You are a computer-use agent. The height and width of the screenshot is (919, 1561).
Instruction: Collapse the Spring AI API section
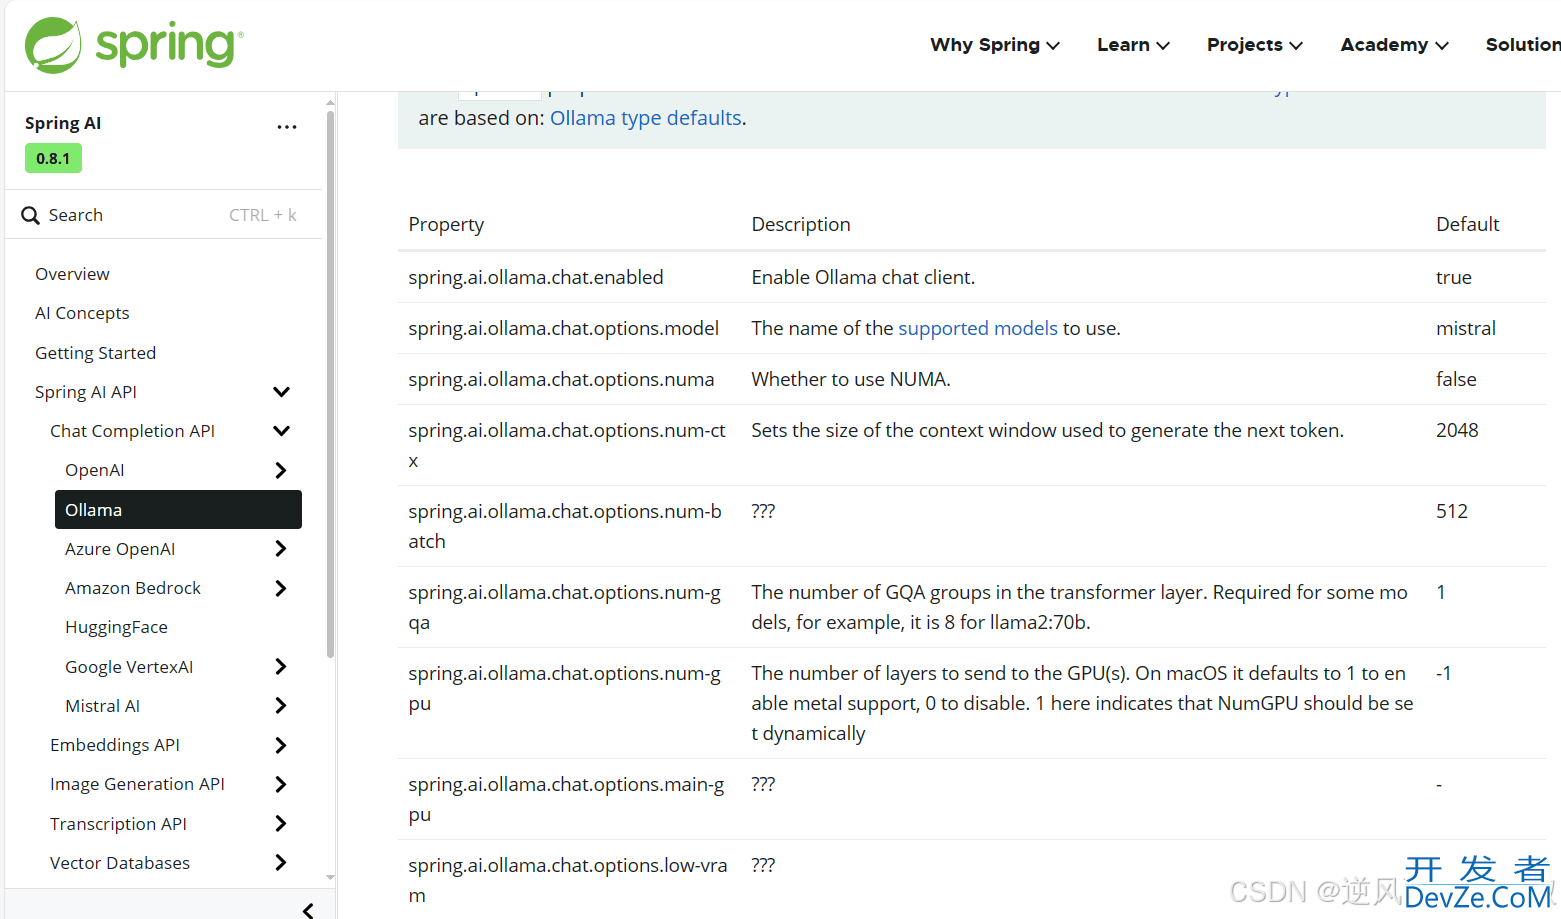click(x=282, y=392)
